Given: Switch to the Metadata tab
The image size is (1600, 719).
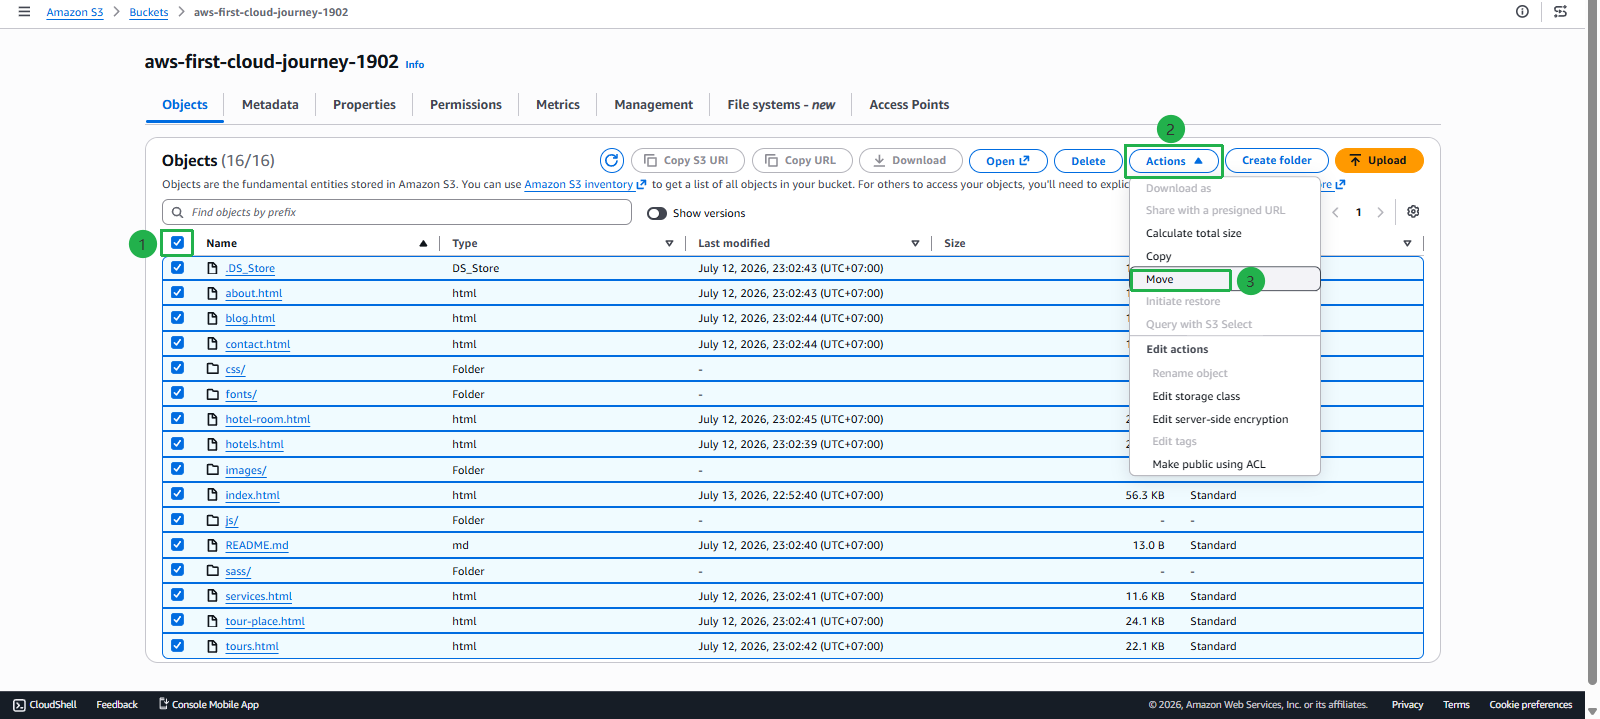Looking at the screenshot, I should click(270, 105).
